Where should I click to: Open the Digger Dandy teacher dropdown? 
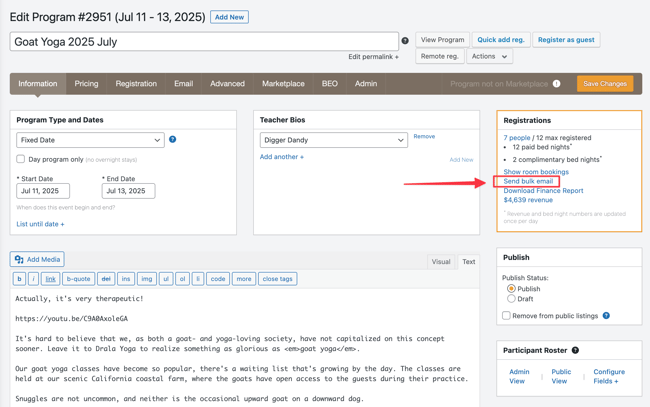(334, 140)
